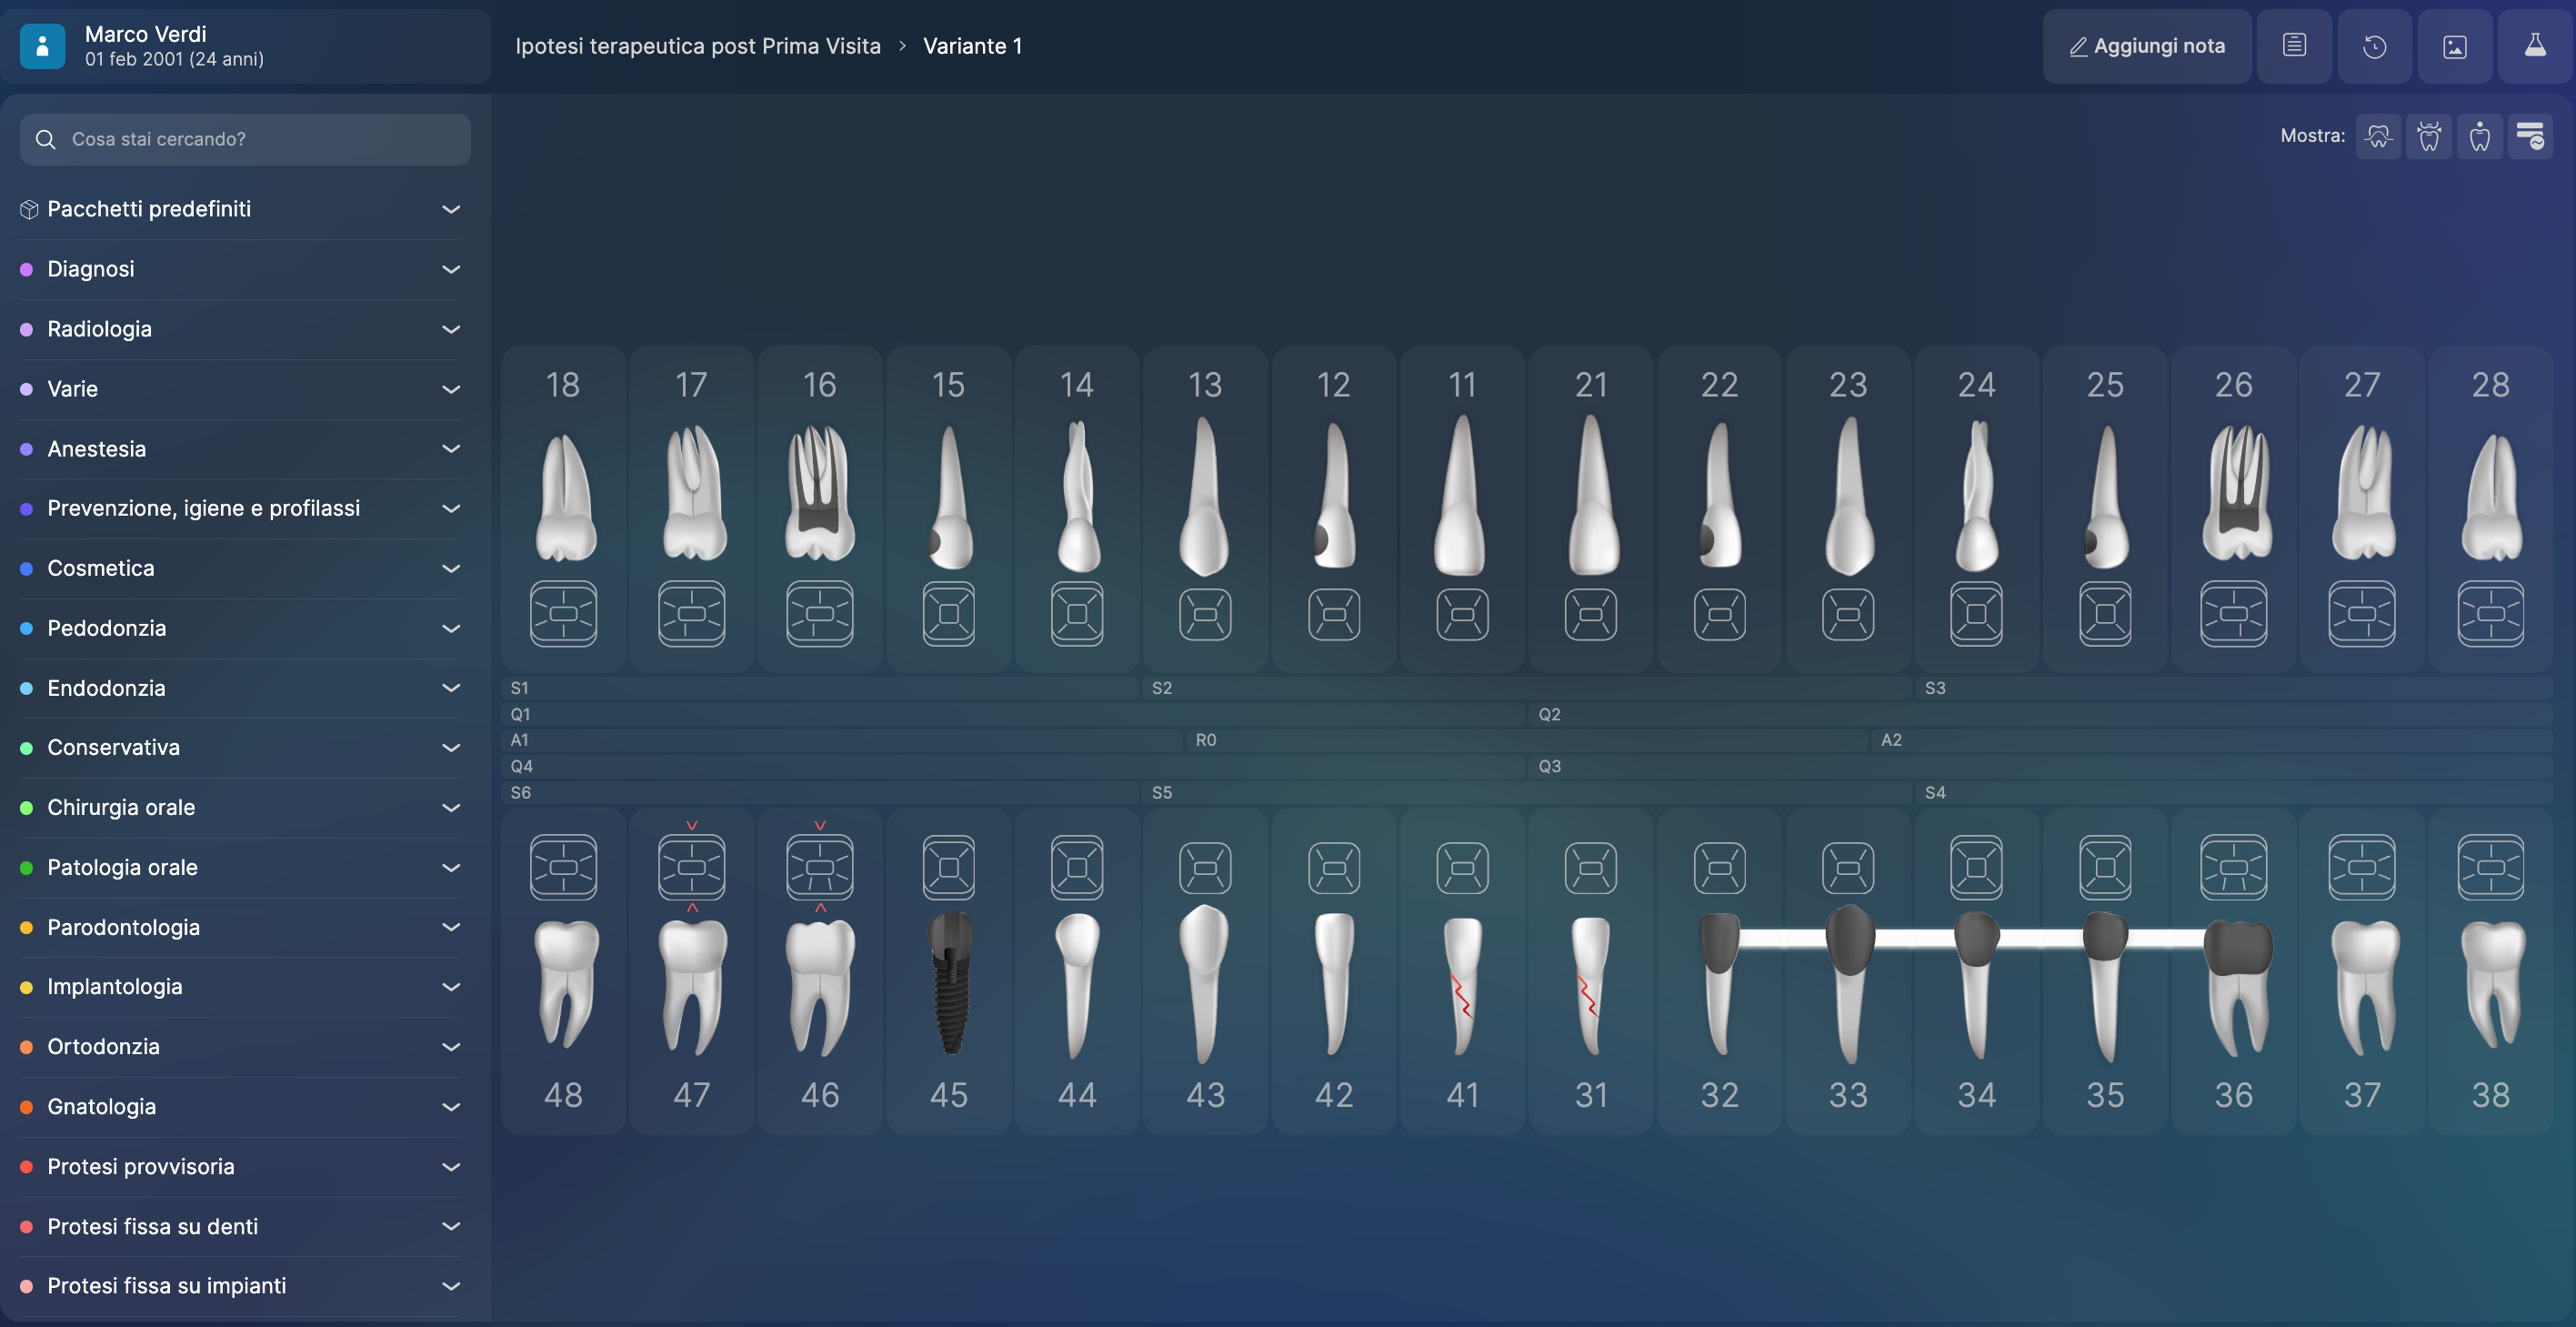Select the implant on tooth 45
This screenshot has width=2576, height=1327.
click(x=949, y=983)
